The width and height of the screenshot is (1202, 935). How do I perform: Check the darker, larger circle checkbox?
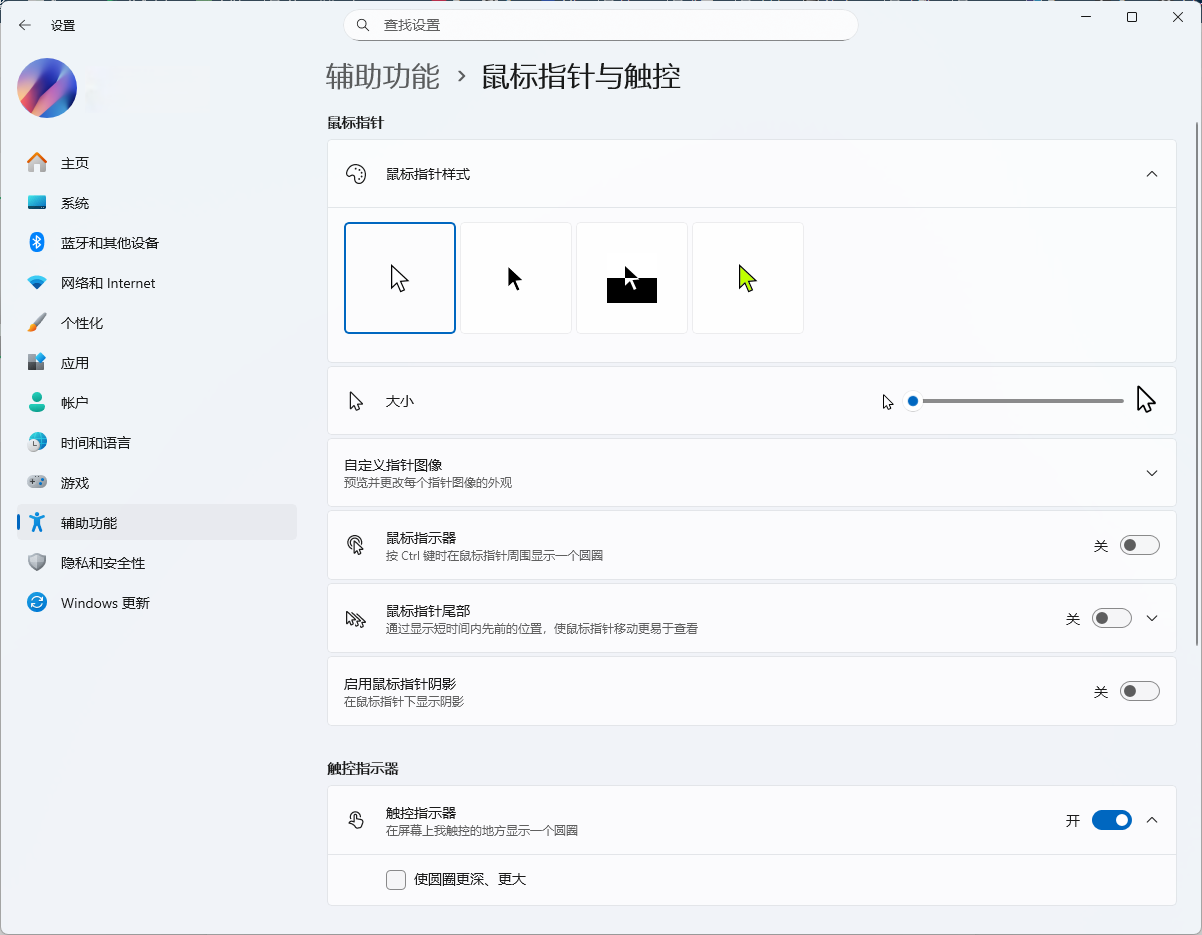396,880
